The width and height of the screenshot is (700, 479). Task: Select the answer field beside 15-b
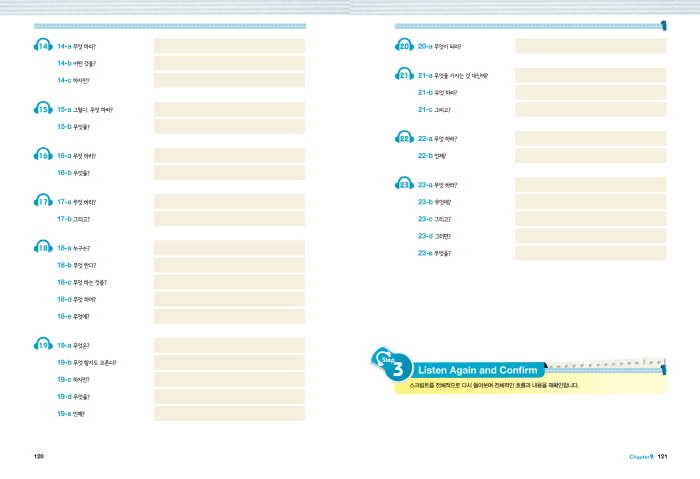[x=229, y=127]
